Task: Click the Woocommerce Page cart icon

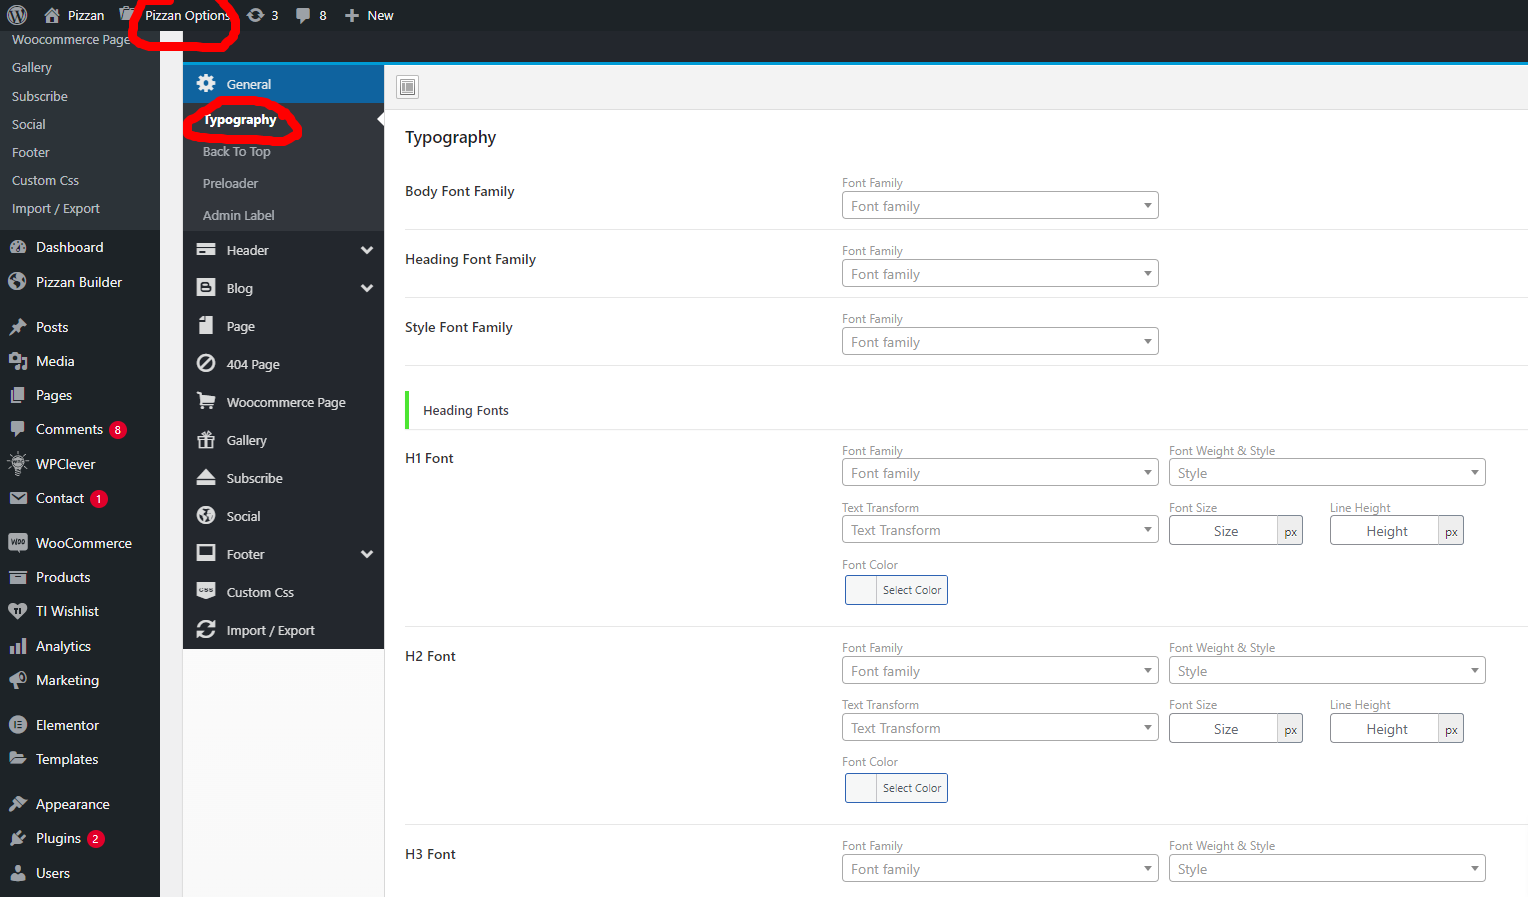Action: tap(206, 401)
